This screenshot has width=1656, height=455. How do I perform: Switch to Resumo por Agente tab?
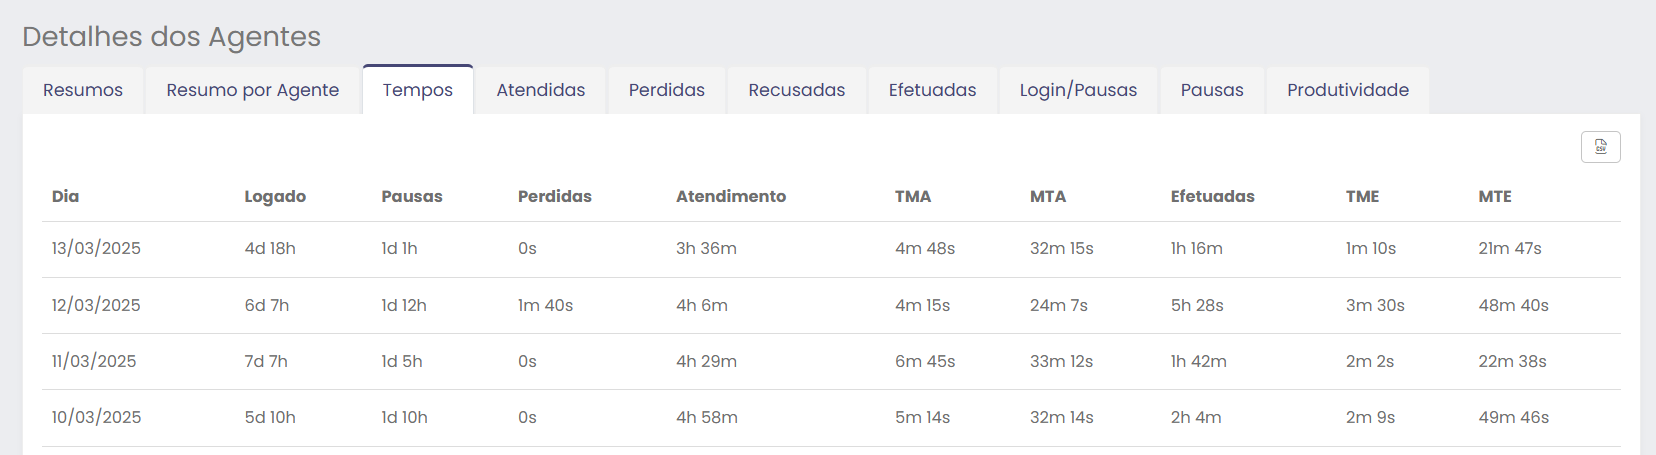click(x=253, y=90)
